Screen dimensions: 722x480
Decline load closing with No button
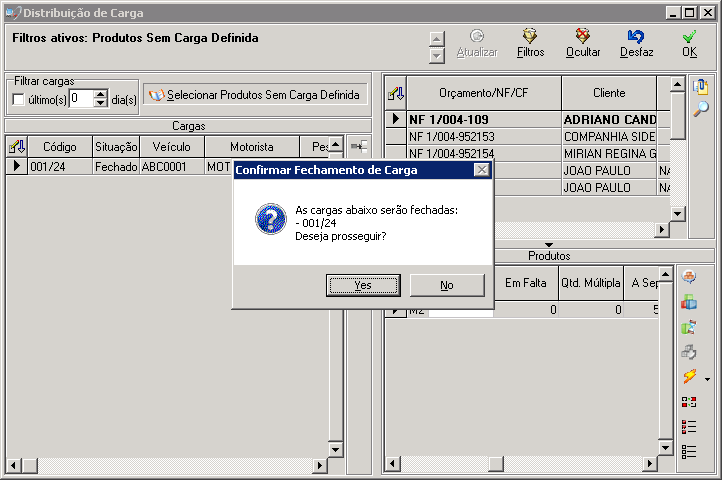pos(447,285)
